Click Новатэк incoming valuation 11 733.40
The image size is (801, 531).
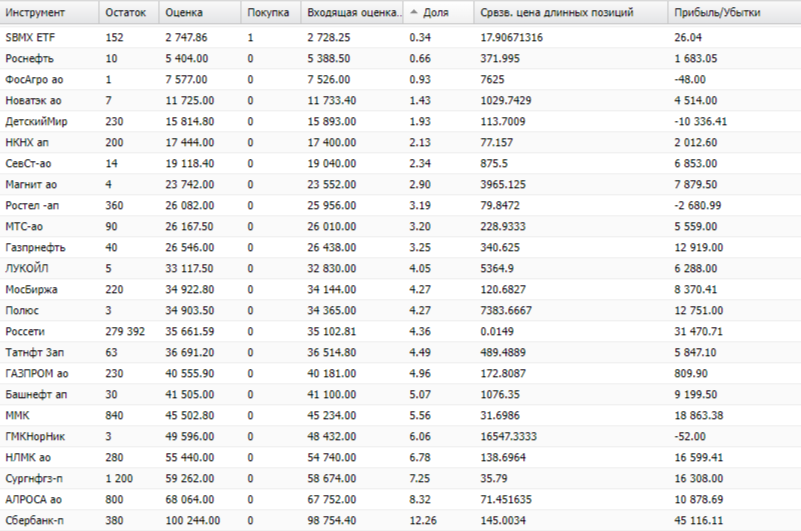point(332,100)
